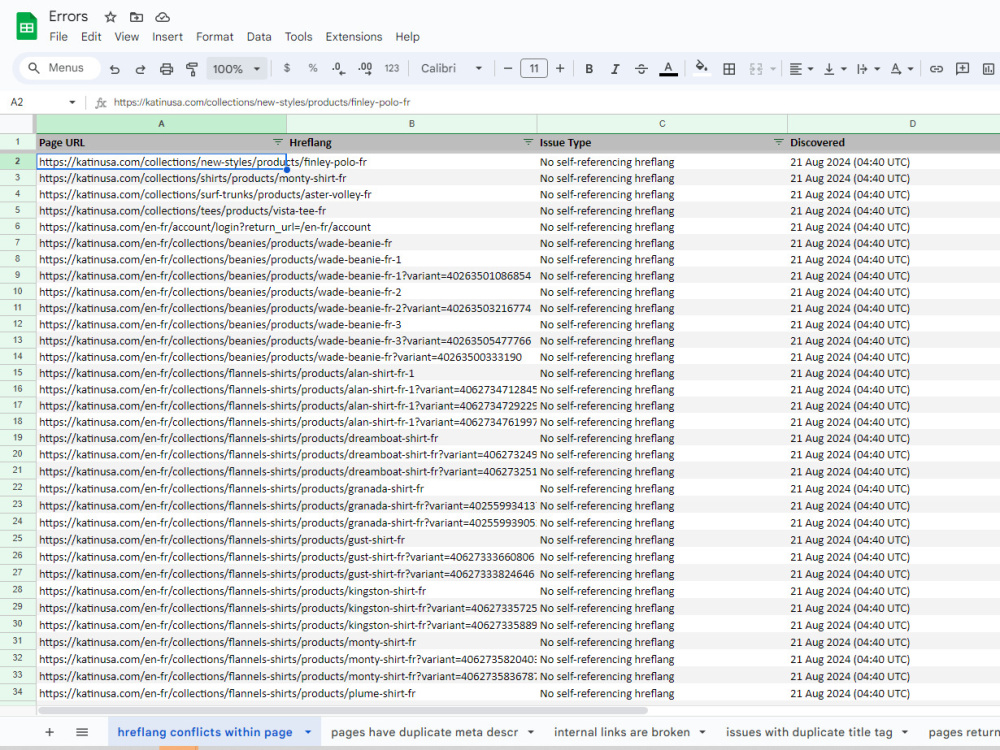Toggle italic formatting
Image resolution: width=1000 pixels, height=750 pixels.
coord(615,69)
